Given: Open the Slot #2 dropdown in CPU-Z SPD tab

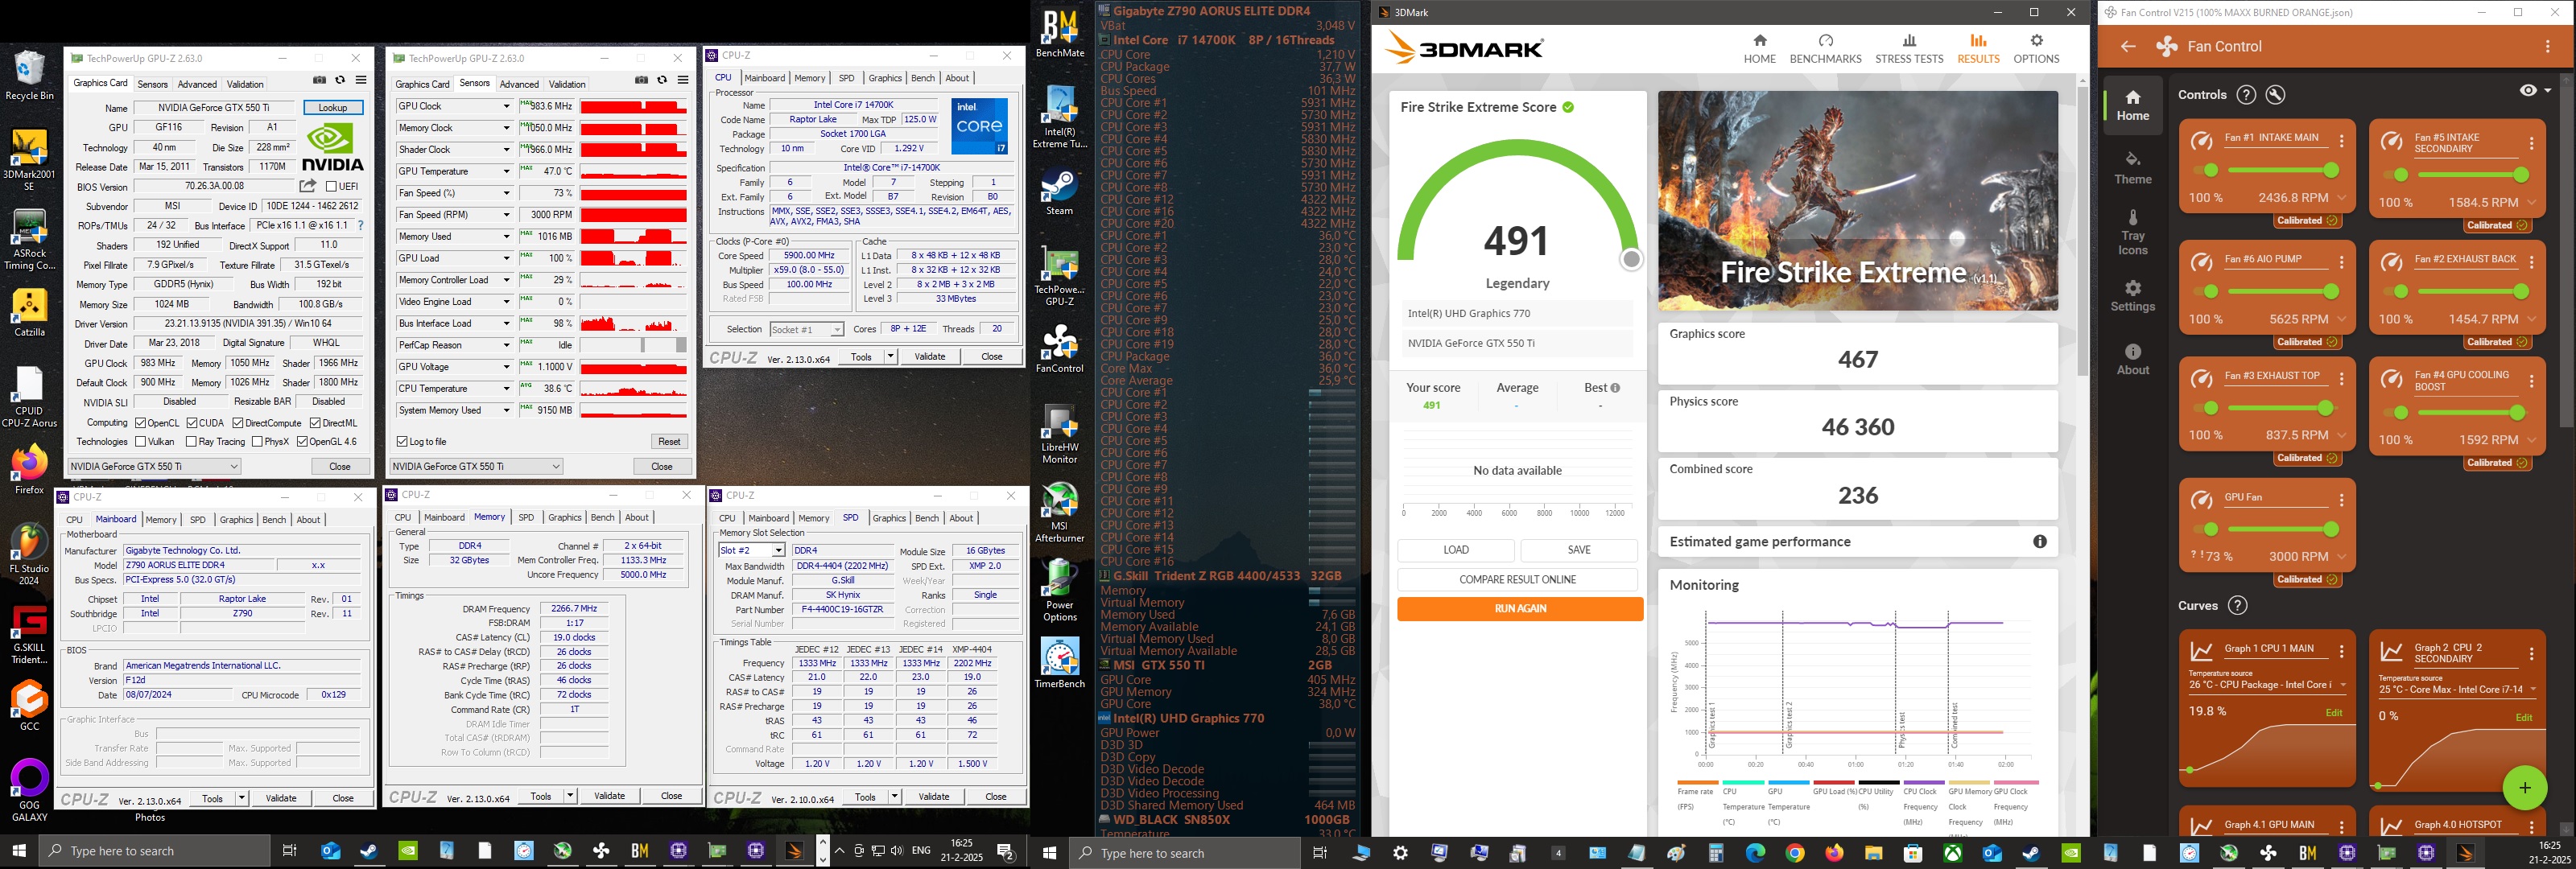Looking at the screenshot, I should tap(752, 551).
